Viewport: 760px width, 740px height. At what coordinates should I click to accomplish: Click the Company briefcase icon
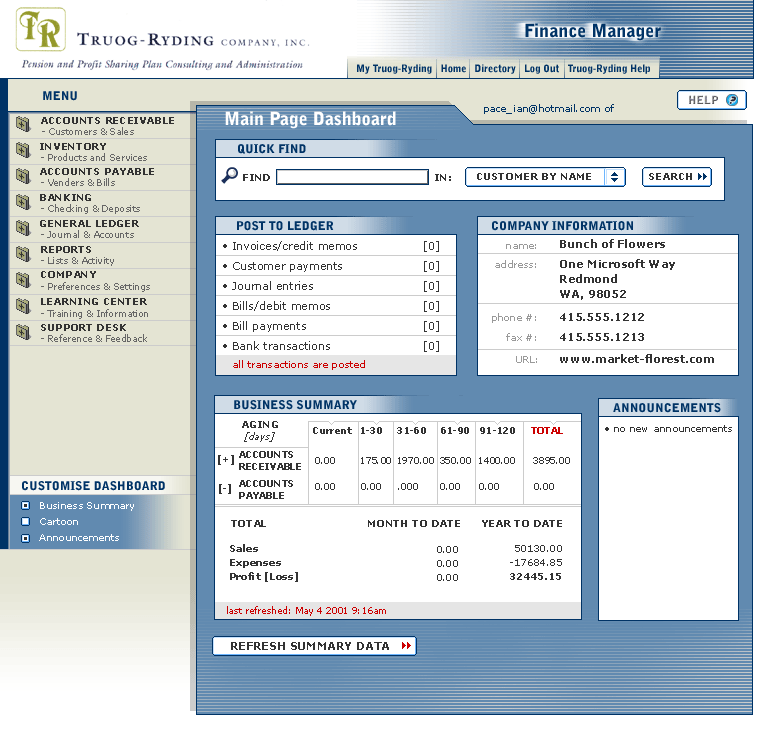click(23, 280)
